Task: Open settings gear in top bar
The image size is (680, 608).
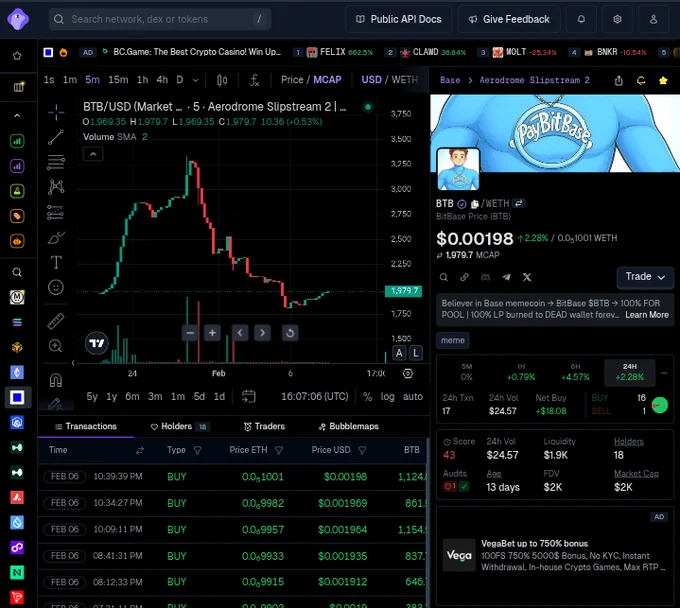Action: (x=617, y=19)
